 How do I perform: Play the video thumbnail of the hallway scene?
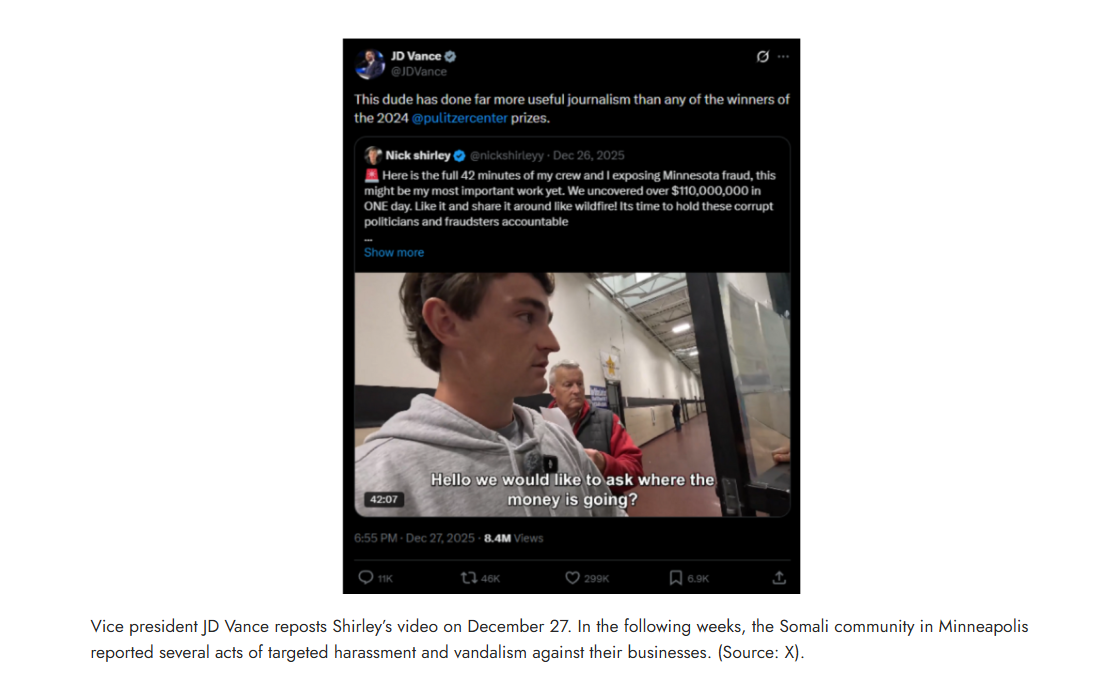(572, 395)
